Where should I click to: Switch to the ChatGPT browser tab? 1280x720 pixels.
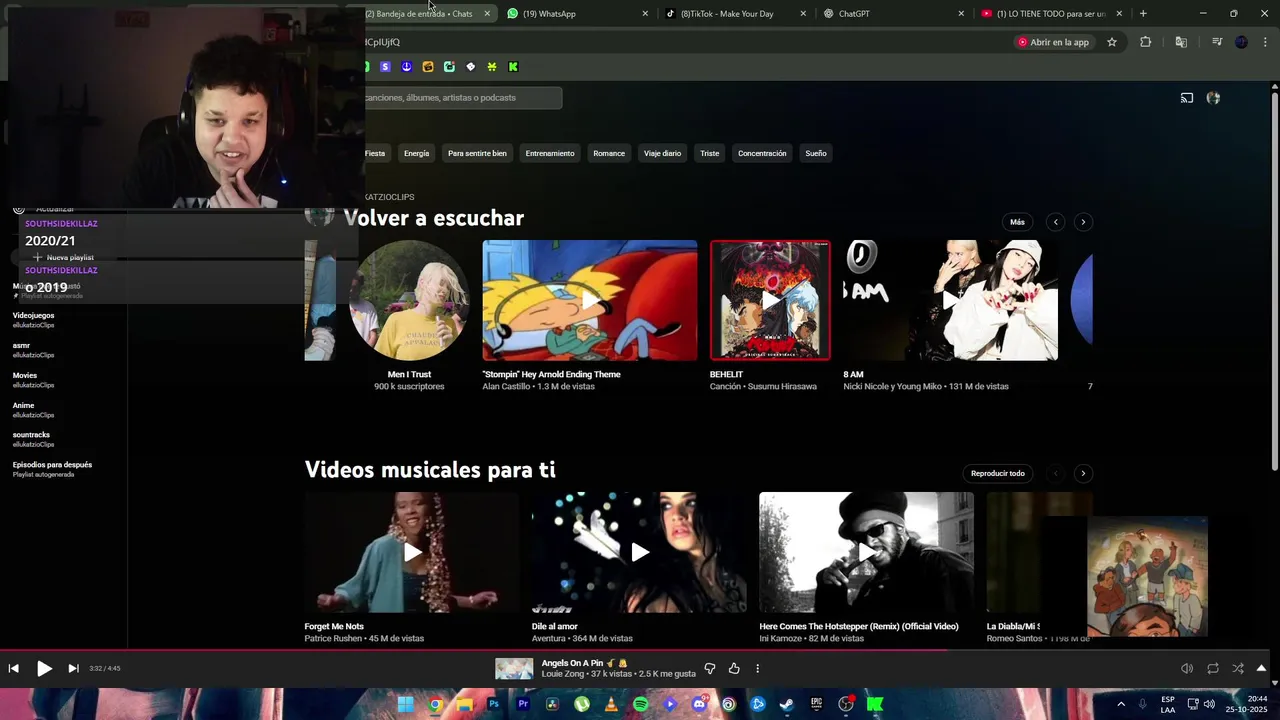(x=893, y=14)
